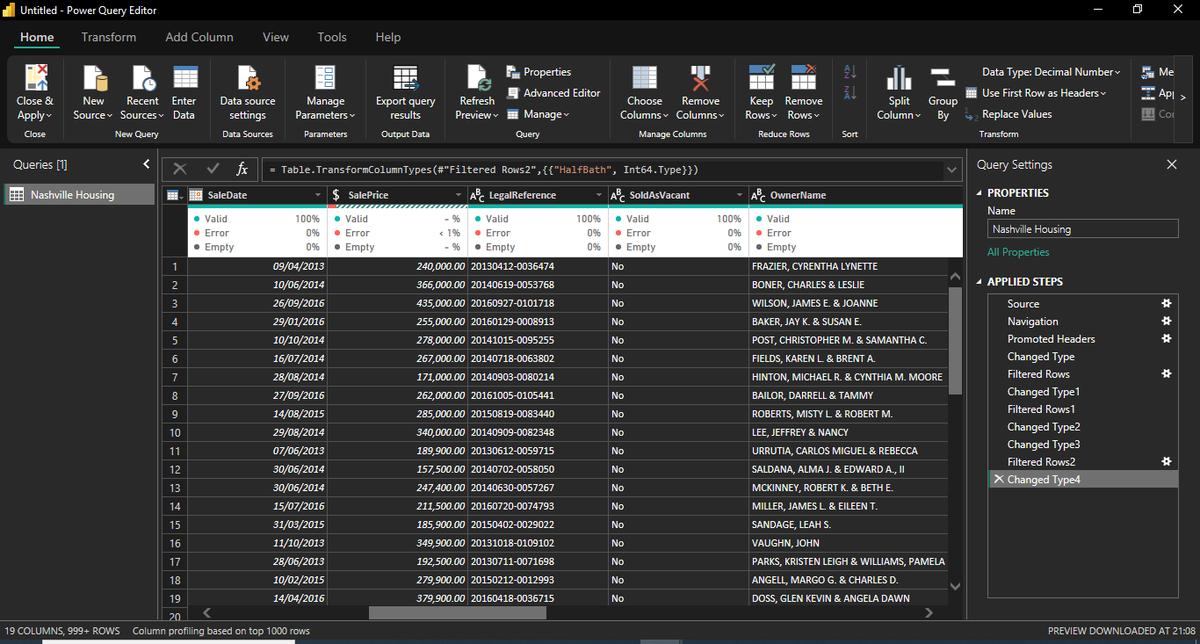Select the Nashville Housing query

tap(79, 195)
